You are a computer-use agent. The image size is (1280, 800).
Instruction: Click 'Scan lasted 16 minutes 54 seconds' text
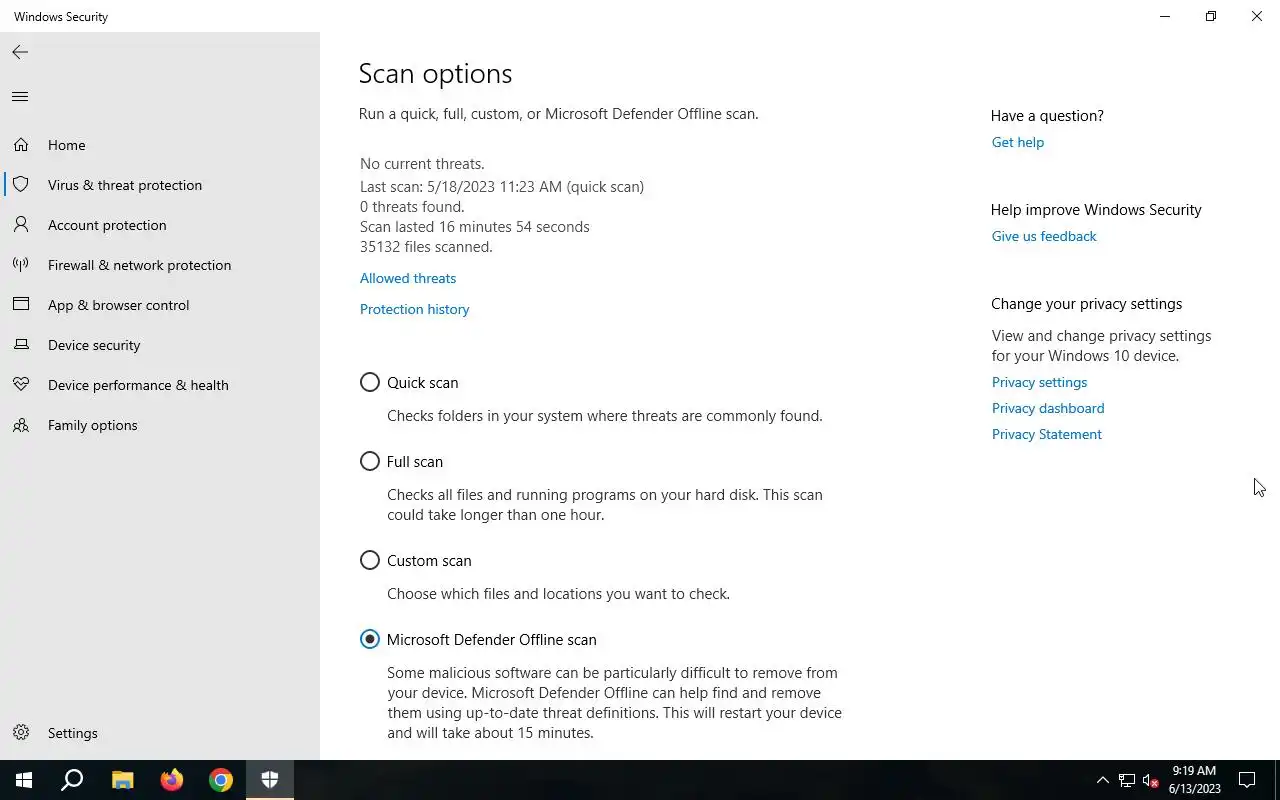pos(475,227)
